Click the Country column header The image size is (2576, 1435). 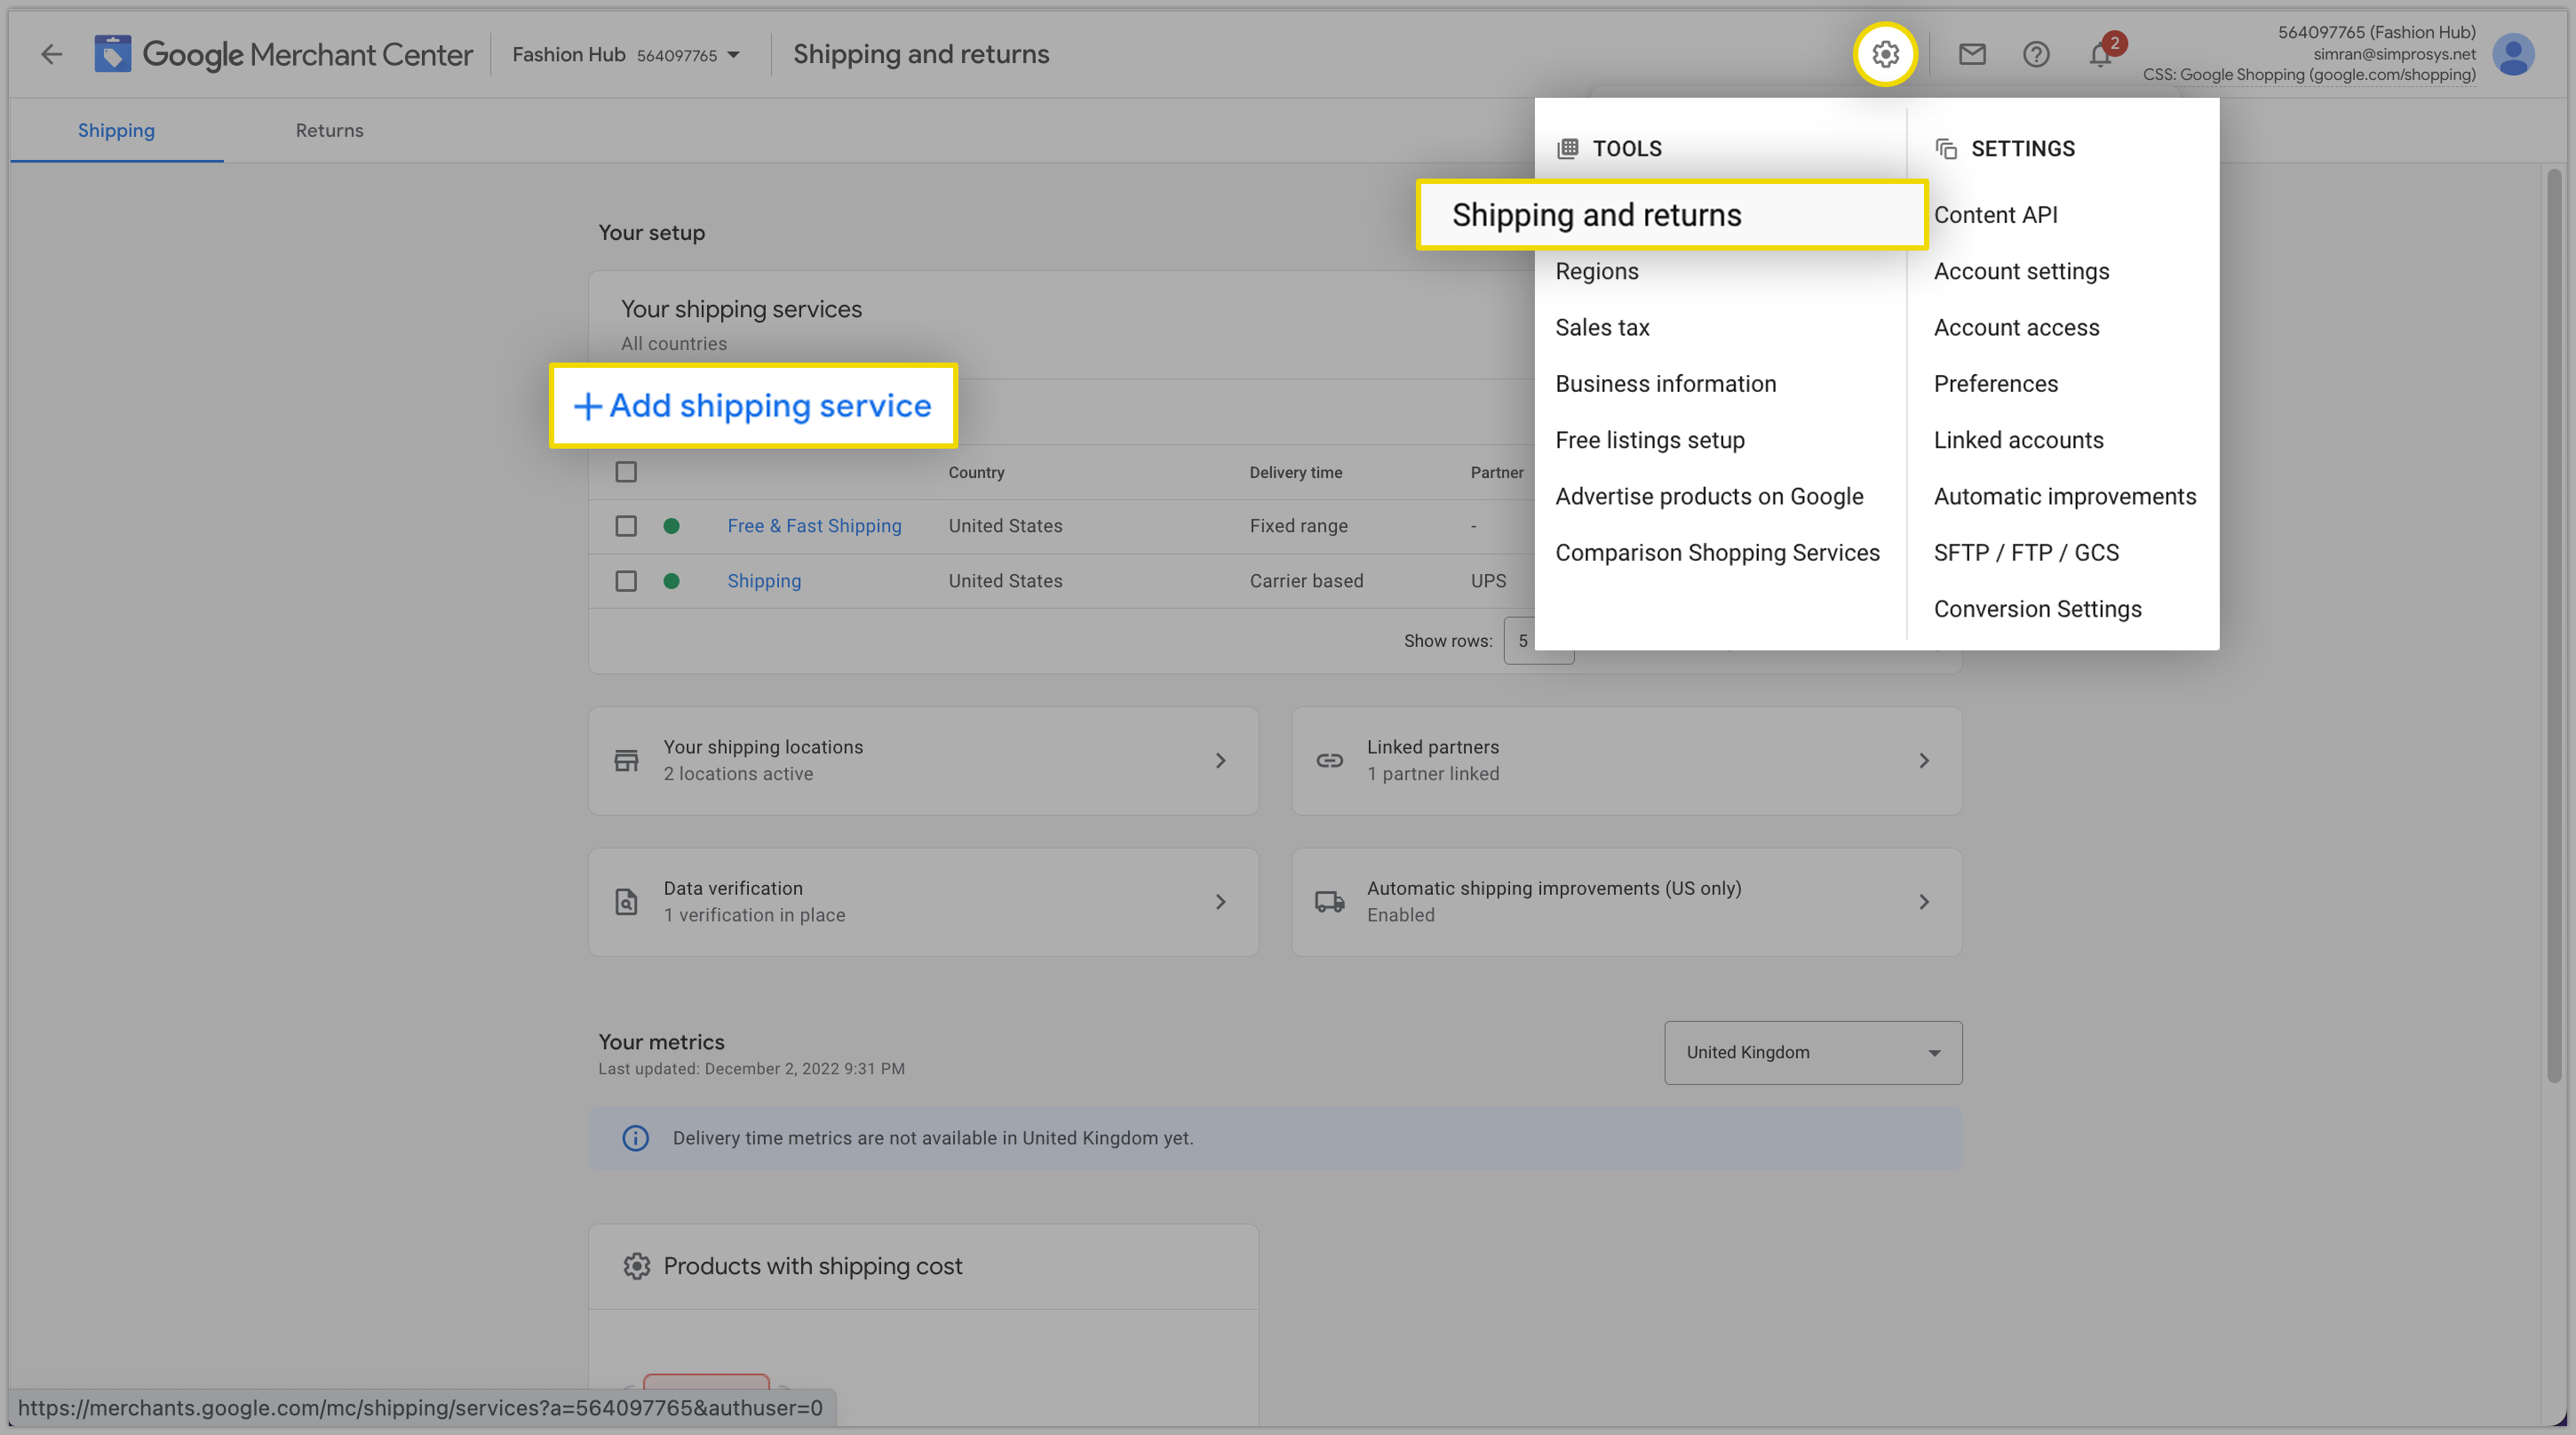point(976,472)
